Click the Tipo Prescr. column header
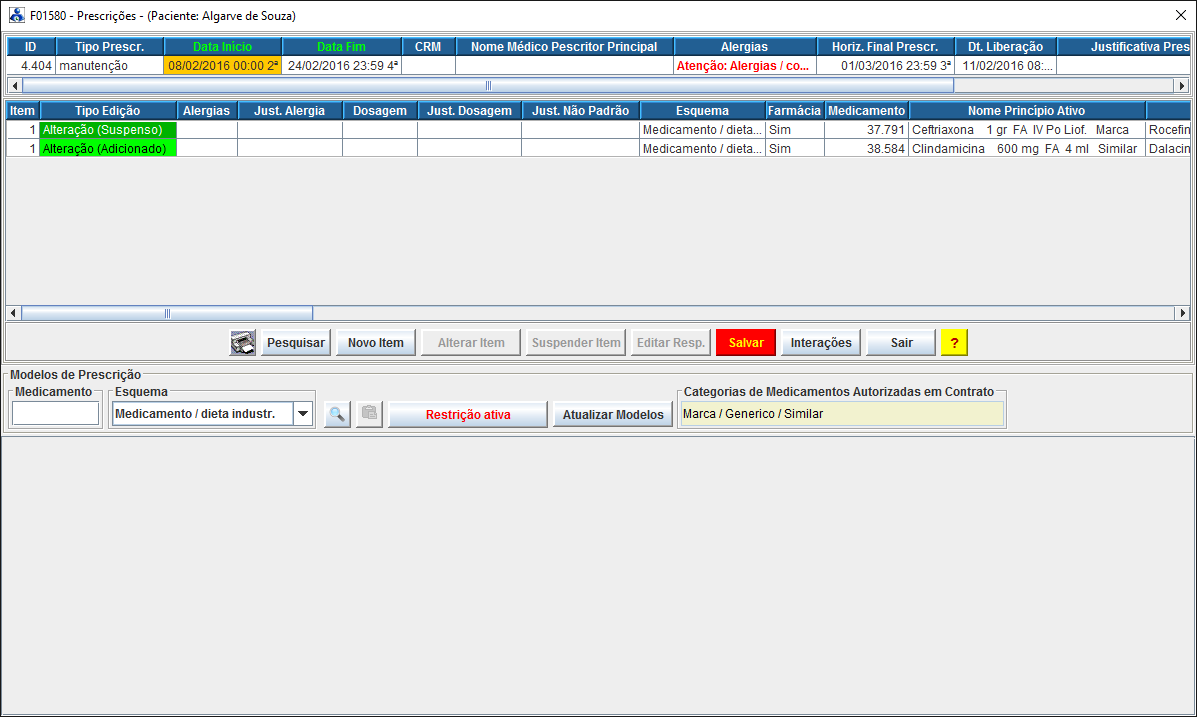The width and height of the screenshot is (1197, 717). coord(109,47)
